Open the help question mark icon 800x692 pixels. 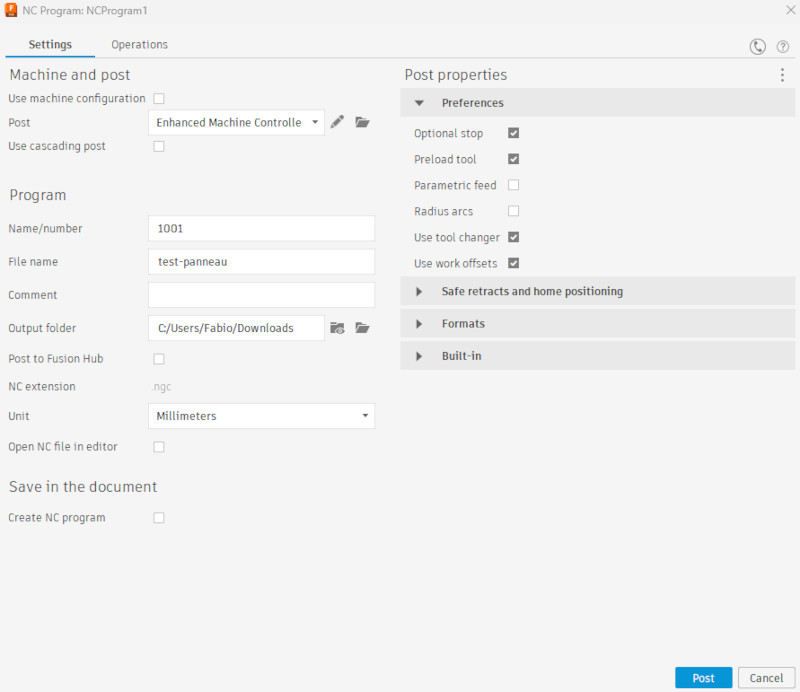point(783,46)
